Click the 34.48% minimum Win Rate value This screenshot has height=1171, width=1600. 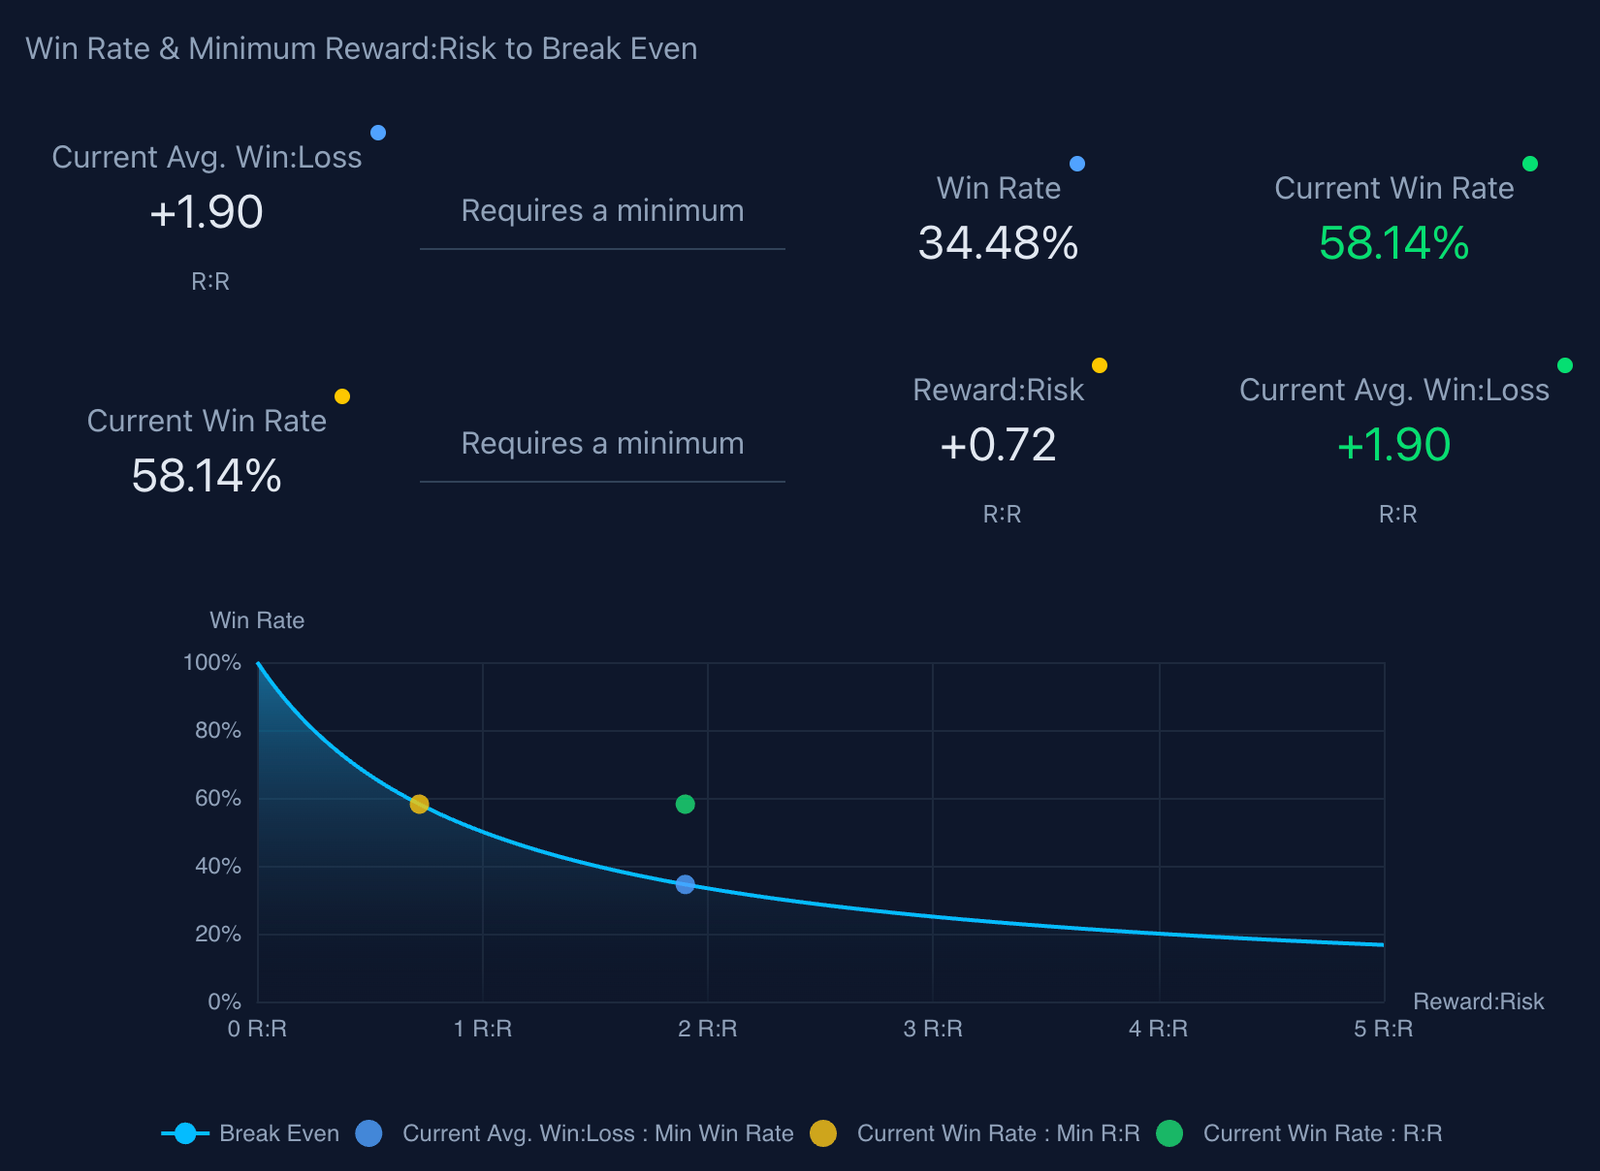tap(998, 243)
